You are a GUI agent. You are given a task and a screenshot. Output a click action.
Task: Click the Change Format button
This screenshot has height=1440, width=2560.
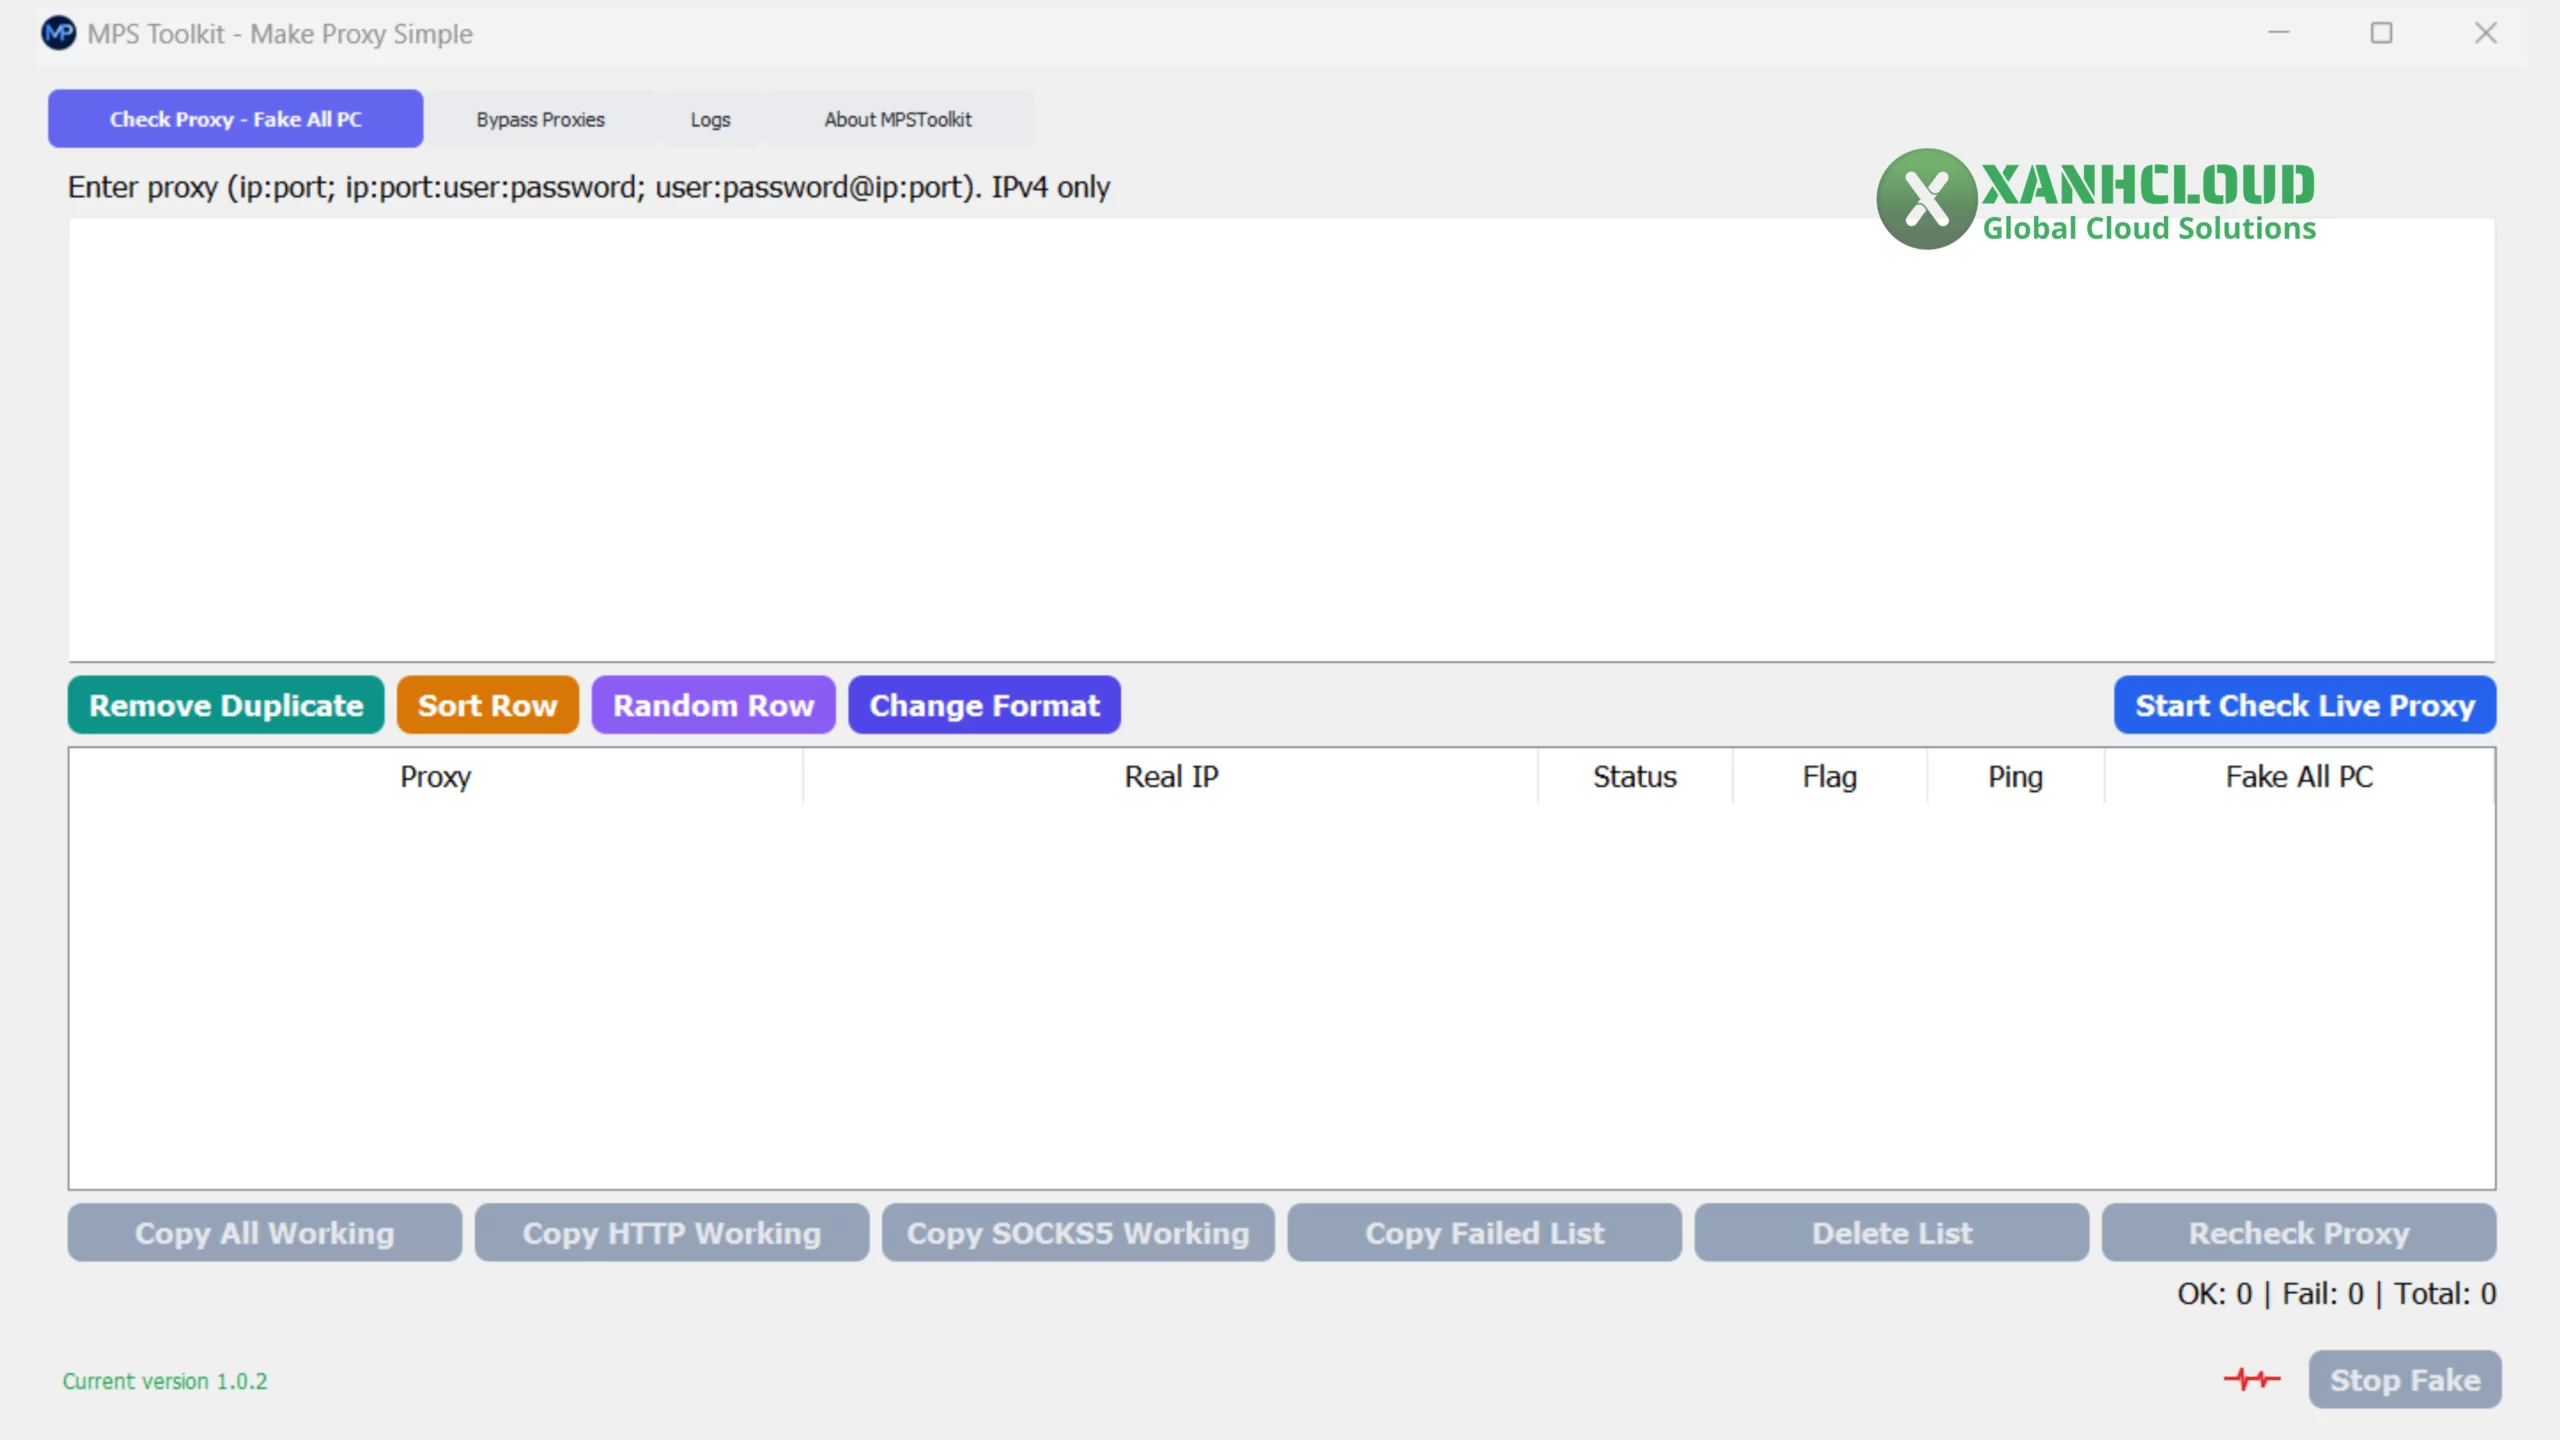click(984, 705)
